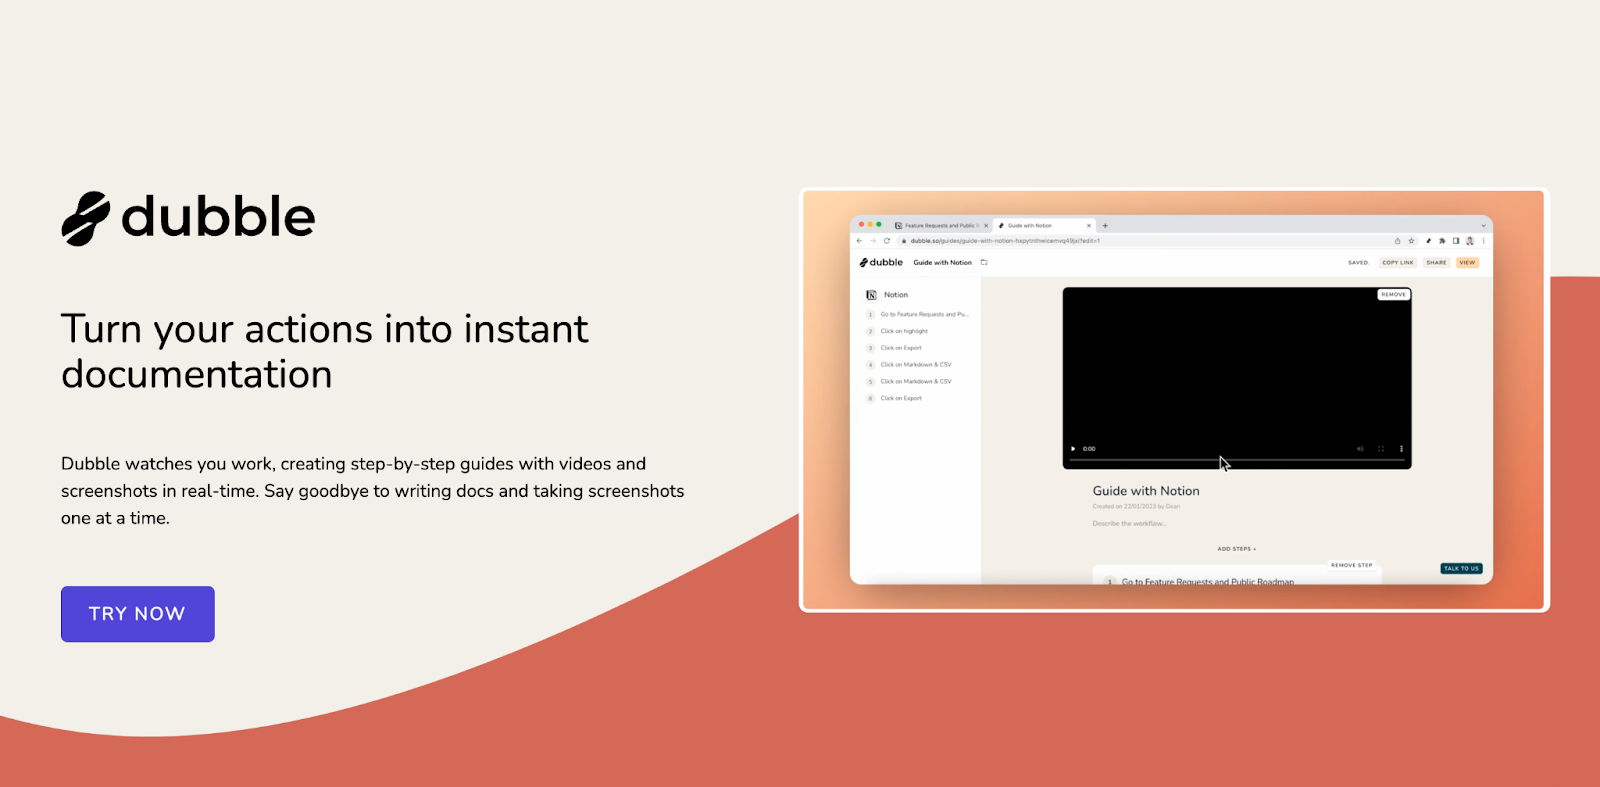
Task: Reload the page with the refresh icon
Action: [x=886, y=241]
